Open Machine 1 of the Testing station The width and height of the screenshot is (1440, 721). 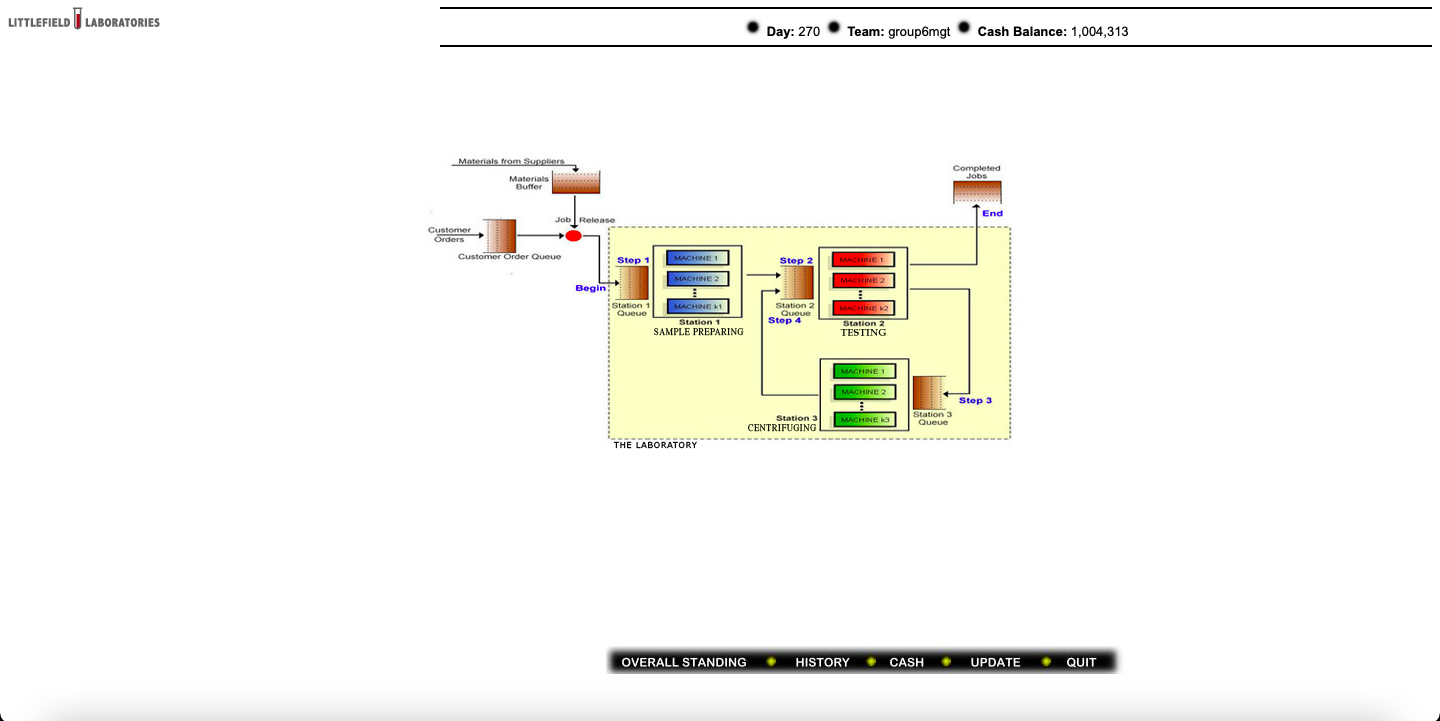pyautogui.click(x=862, y=258)
